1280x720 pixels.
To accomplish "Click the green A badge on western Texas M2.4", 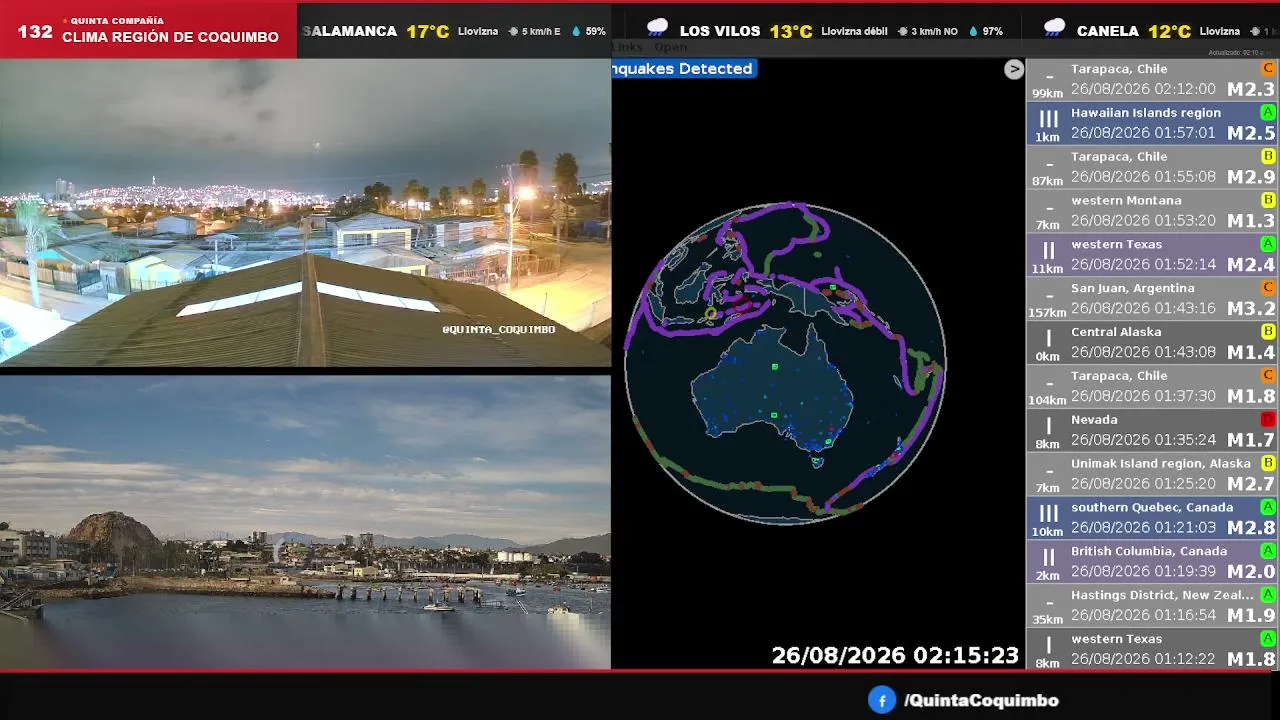I will tap(1268, 244).
